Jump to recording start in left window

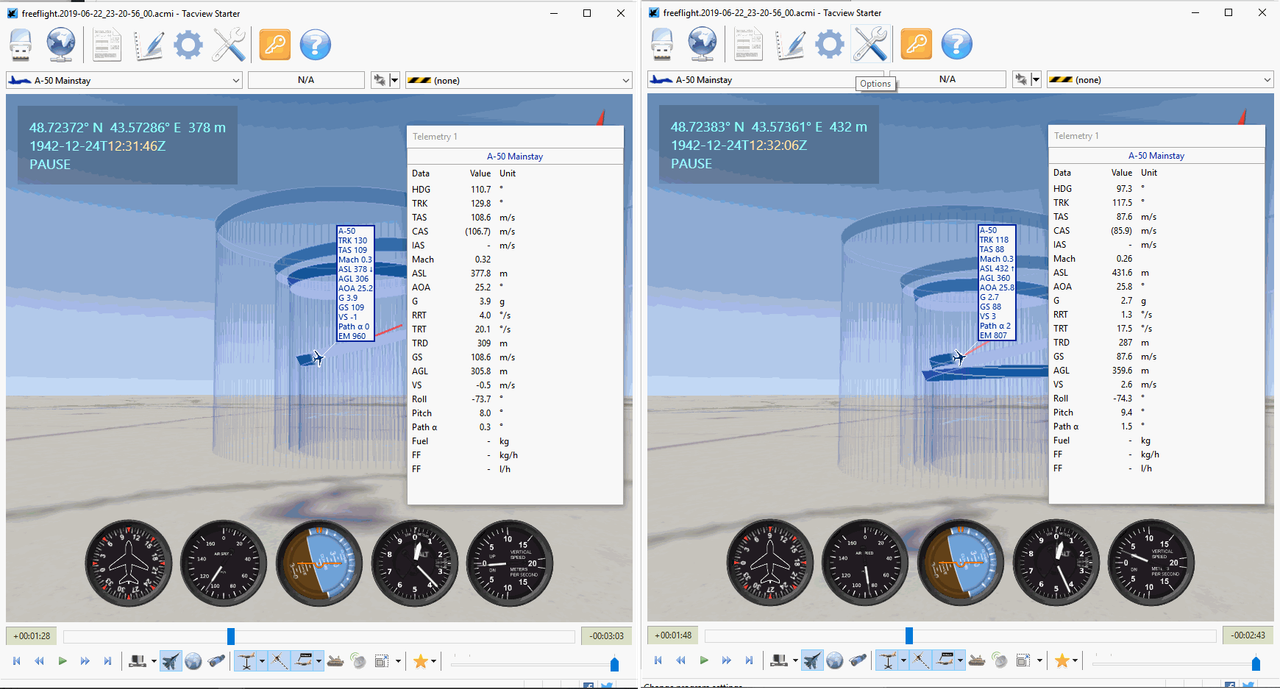click(x=16, y=661)
